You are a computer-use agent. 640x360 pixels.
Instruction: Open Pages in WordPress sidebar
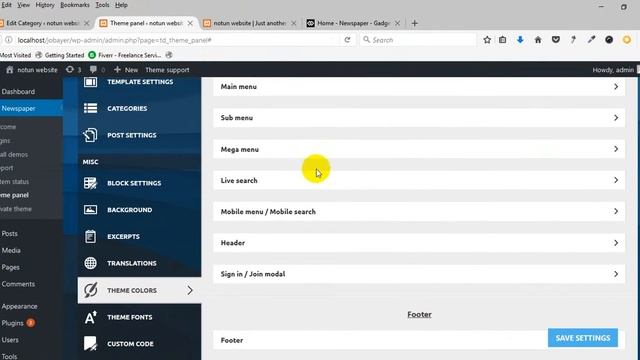pyautogui.click(x=11, y=267)
